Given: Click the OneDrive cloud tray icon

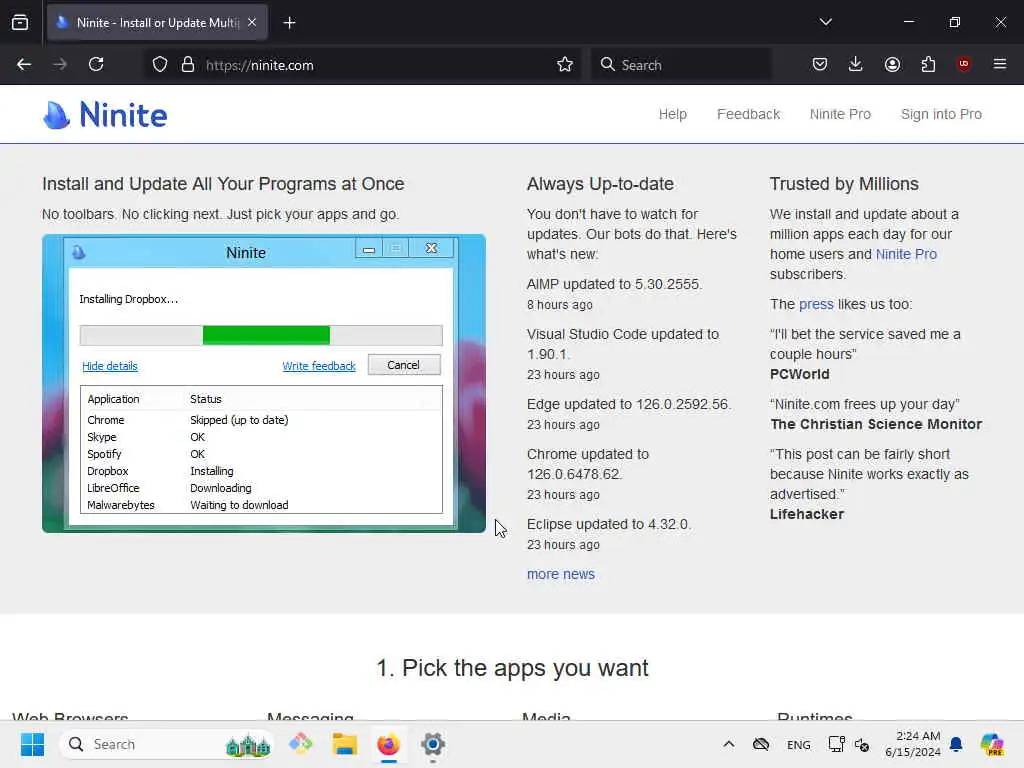Looking at the screenshot, I should pos(761,744).
